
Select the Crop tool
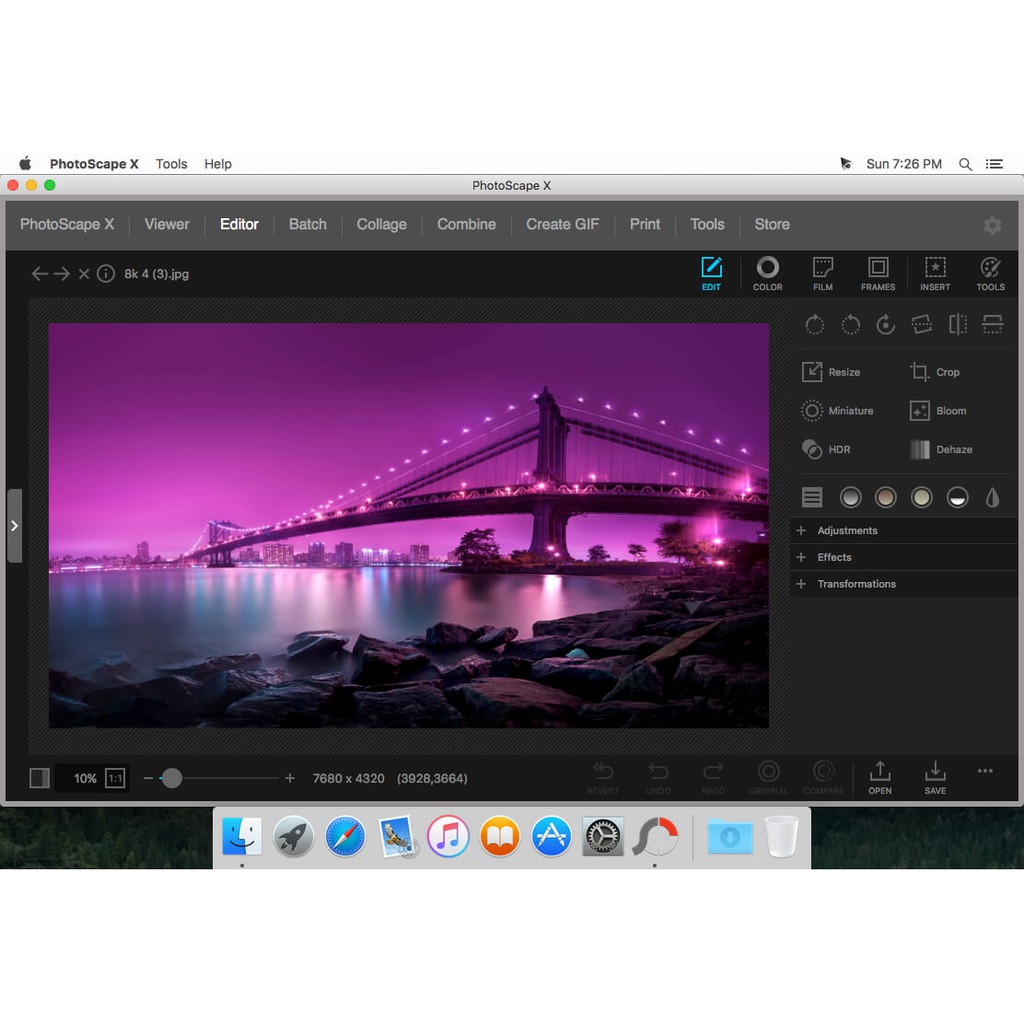pyautogui.click(x=935, y=372)
